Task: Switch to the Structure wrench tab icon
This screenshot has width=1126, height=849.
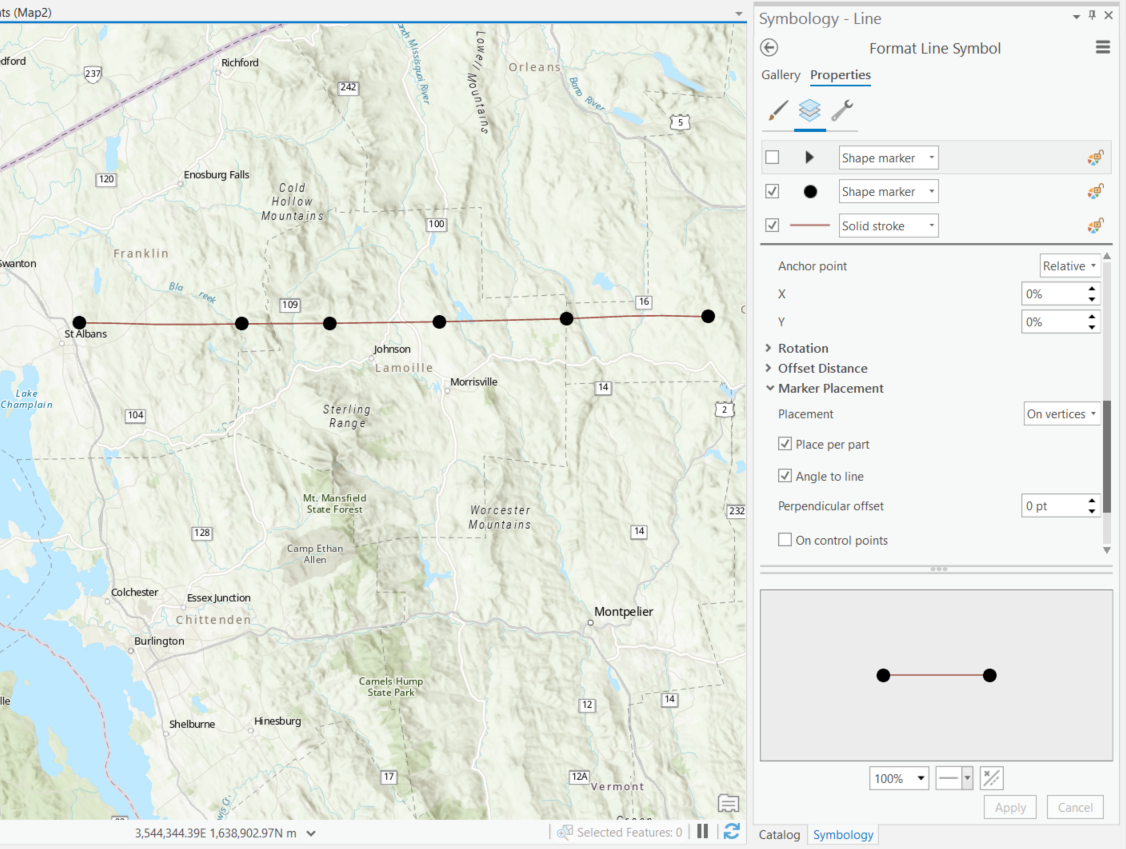Action: coord(843,112)
